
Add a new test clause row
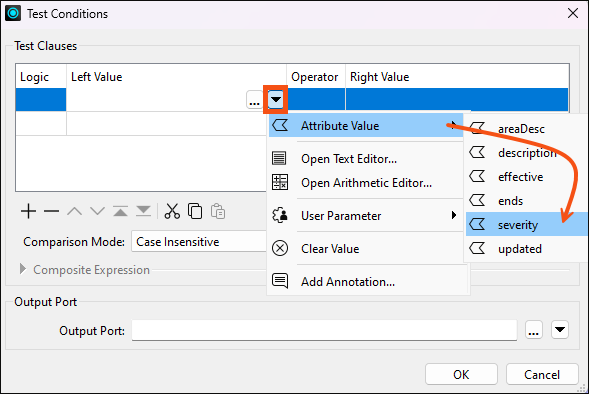pyautogui.click(x=29, y=211)
